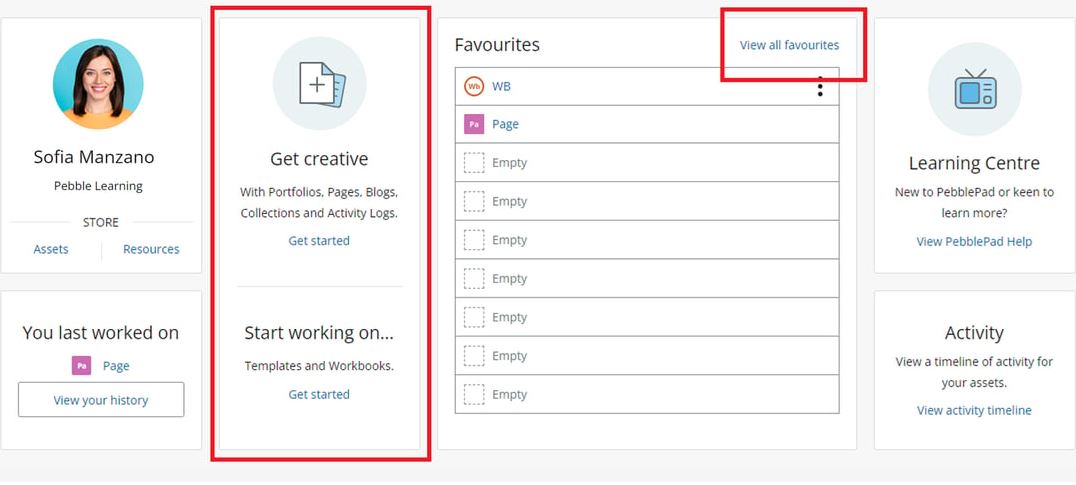The height and width of the screenshot is (485, 1076).
Task: Click Sofia Manzano's profile photo
Action: point(98,84)
